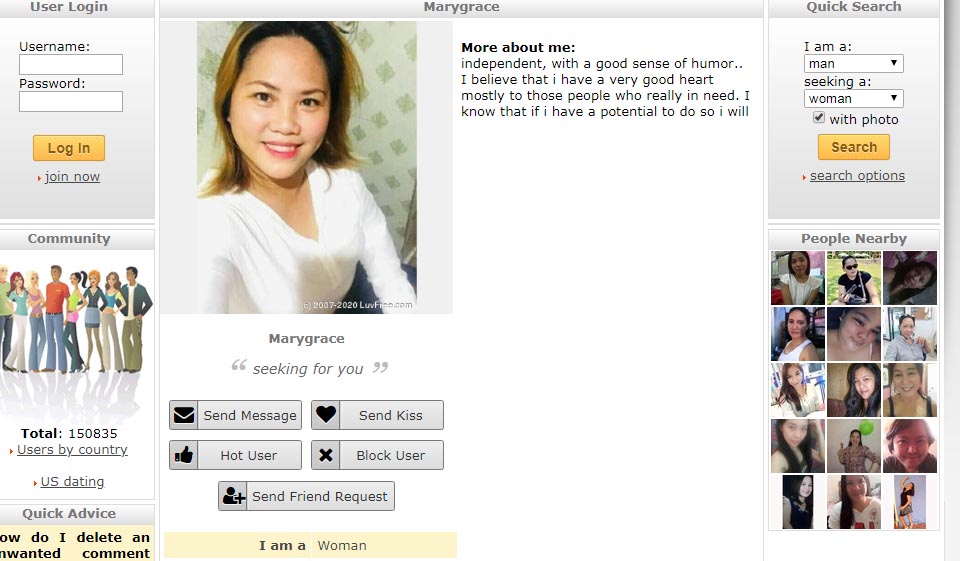The image size is (960, 561).
Task: Click the add-person icon on Send Friend Request
Action: pyautogui.click(x=233, y=495)
